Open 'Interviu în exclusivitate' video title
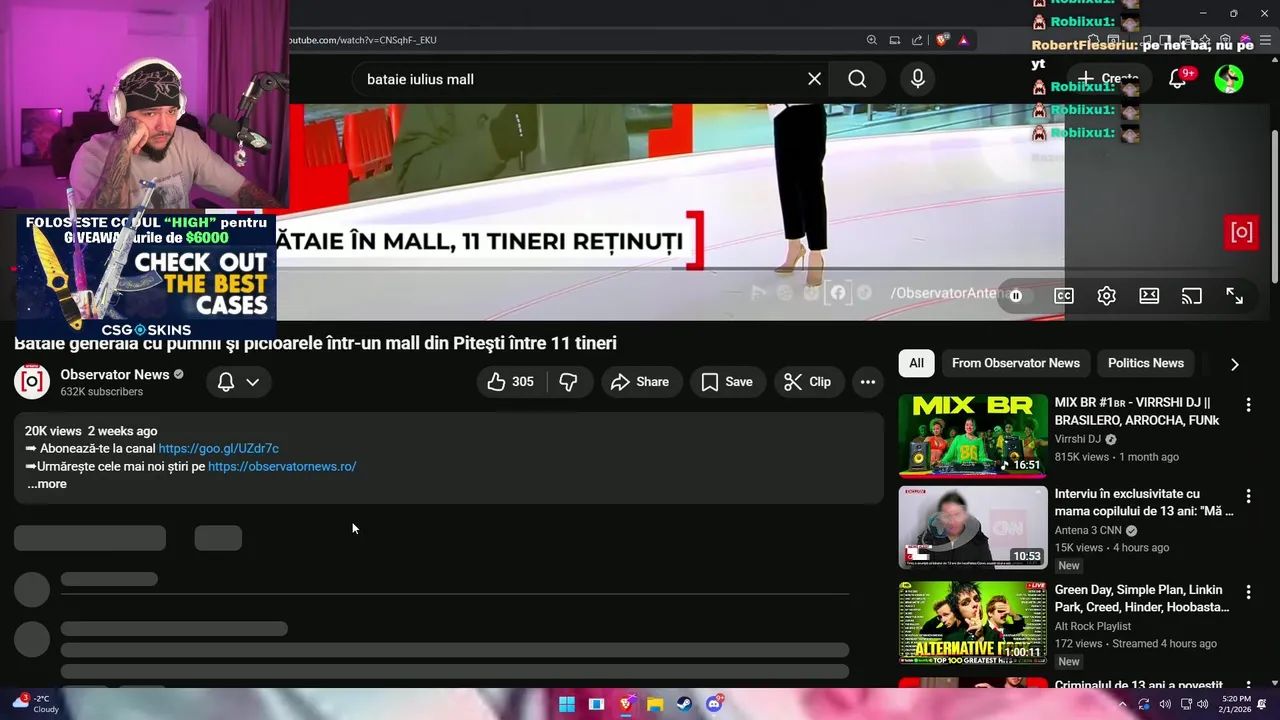 1144,502
